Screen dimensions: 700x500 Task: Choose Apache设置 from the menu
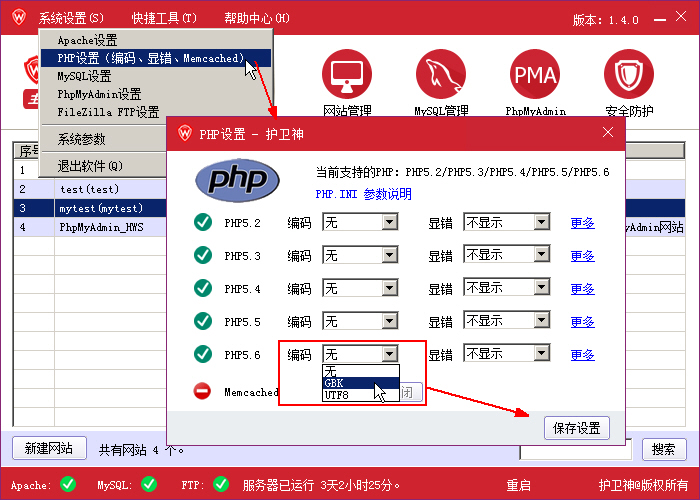click(x=156, y=40)
